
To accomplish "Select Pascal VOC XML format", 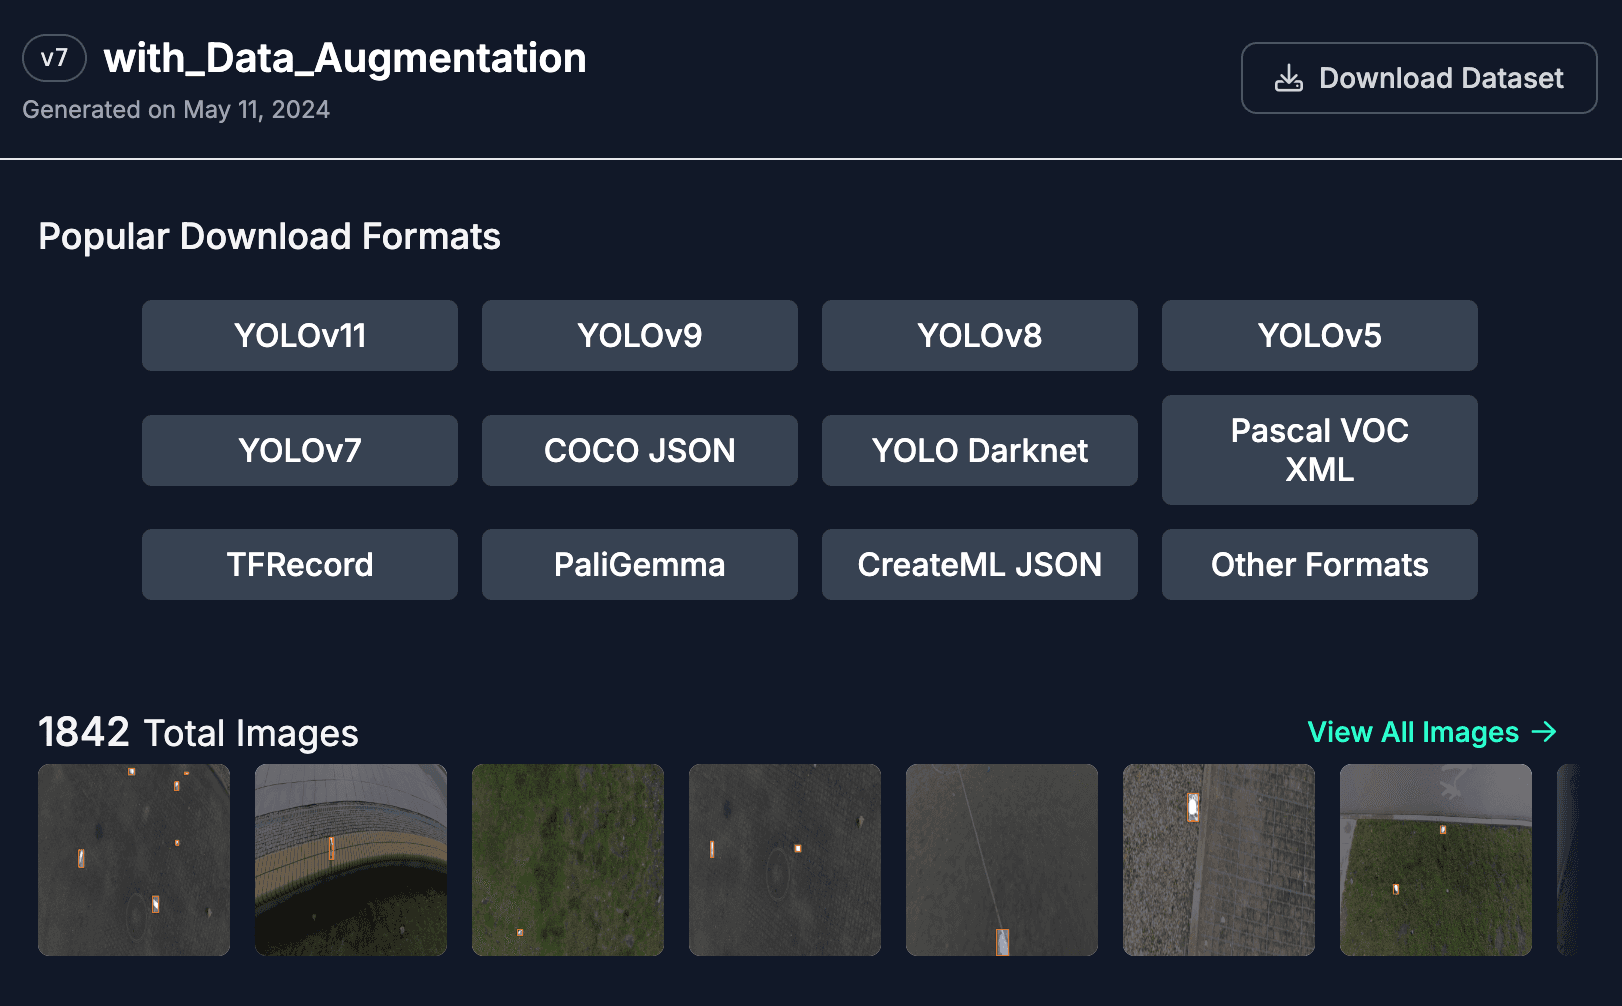I will [1320, 450].
